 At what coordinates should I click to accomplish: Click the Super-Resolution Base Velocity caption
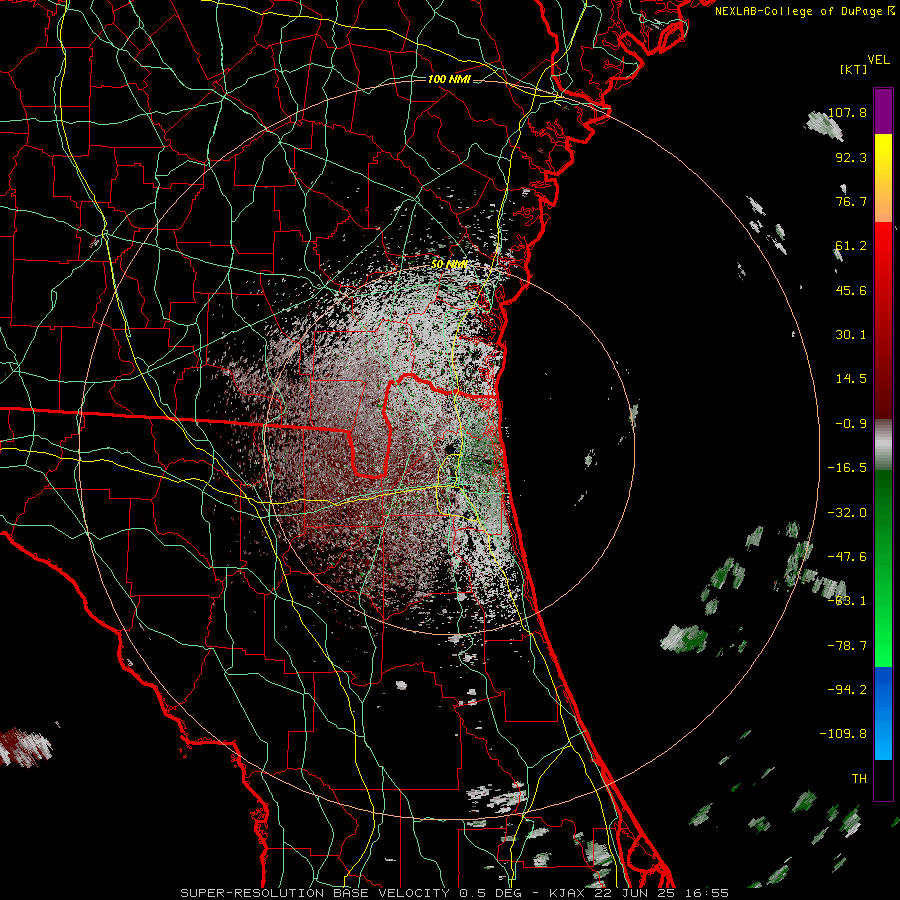(455, 893)
